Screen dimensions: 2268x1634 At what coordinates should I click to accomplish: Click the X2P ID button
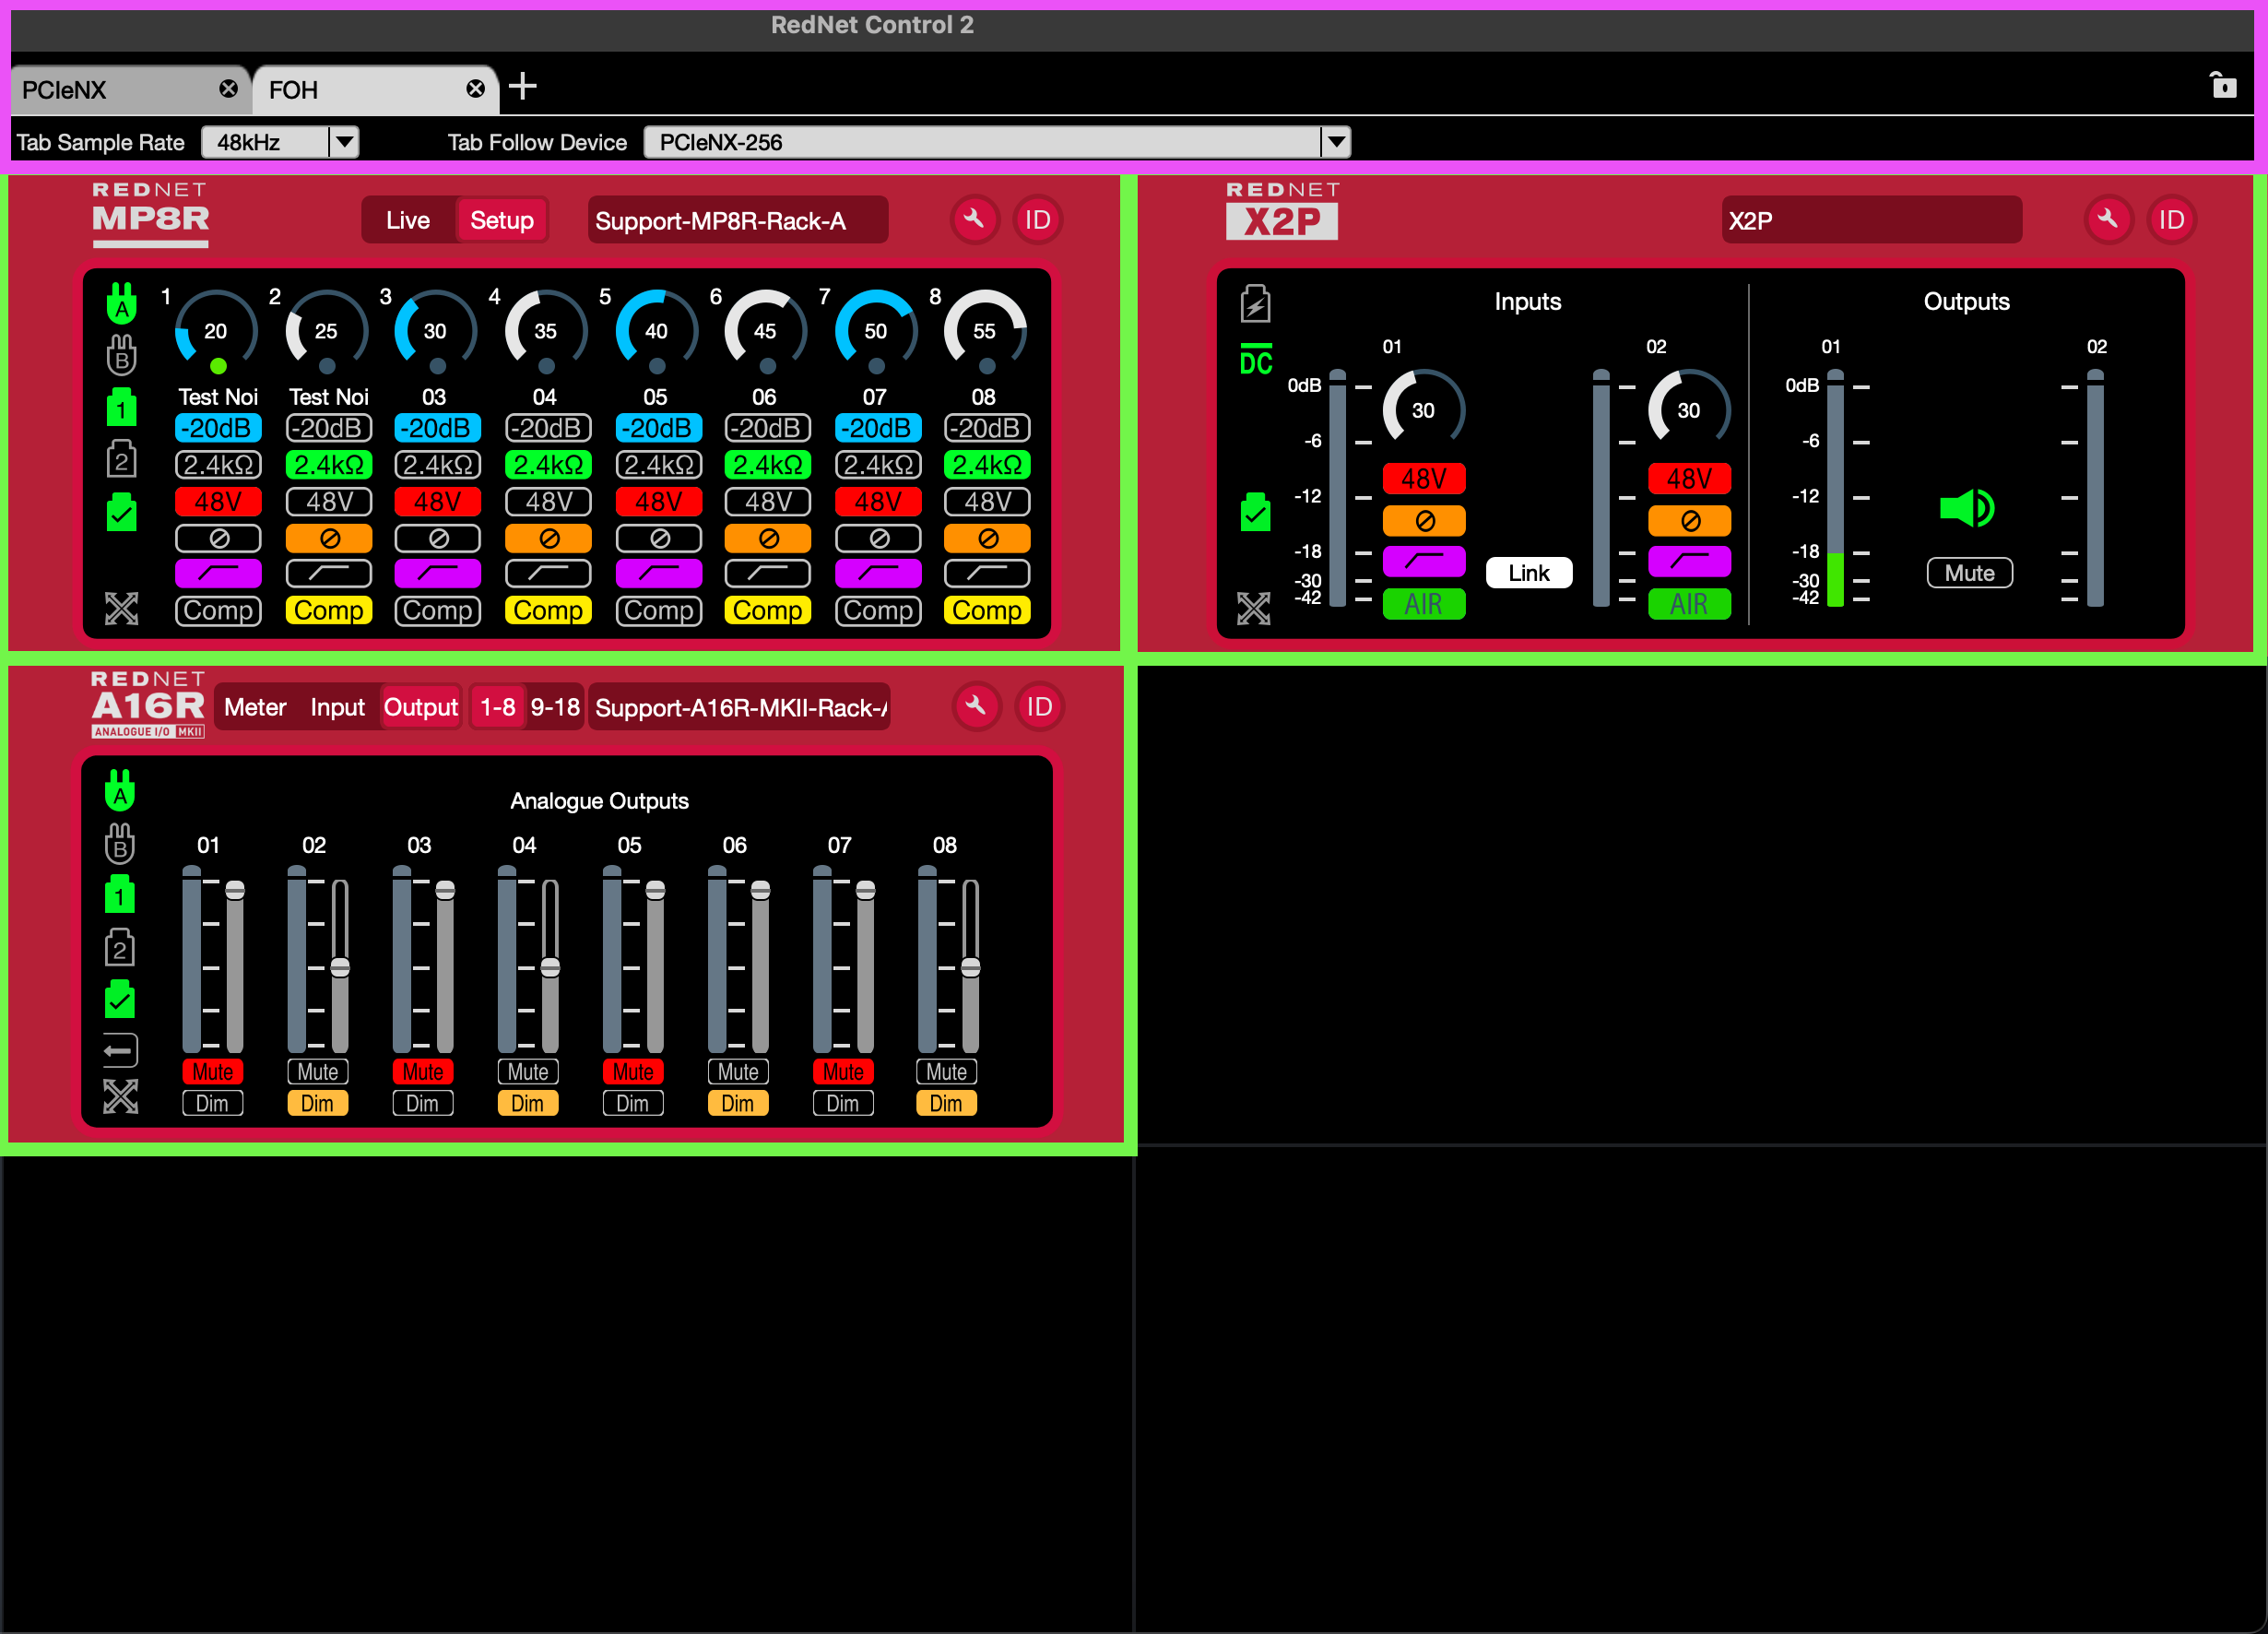[2172, 220]
